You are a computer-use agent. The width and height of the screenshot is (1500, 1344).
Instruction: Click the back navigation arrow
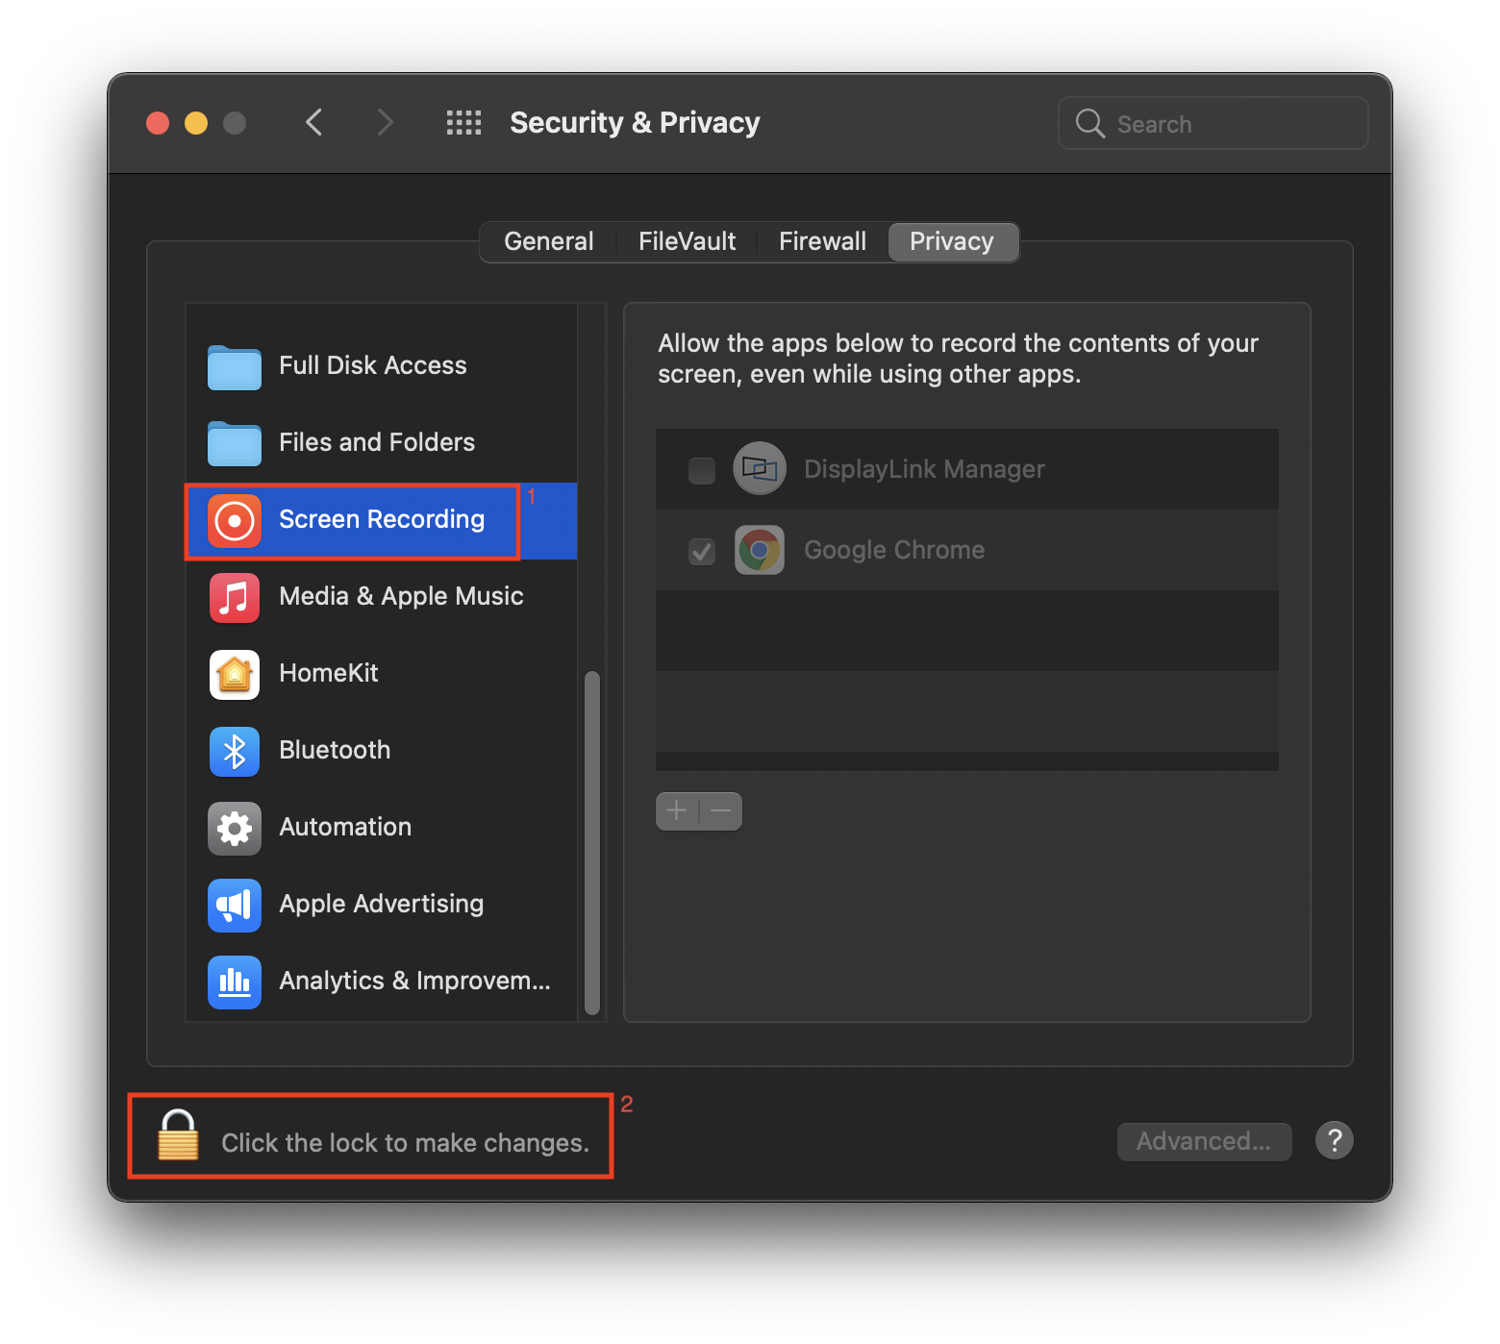[x=314, y=122]
